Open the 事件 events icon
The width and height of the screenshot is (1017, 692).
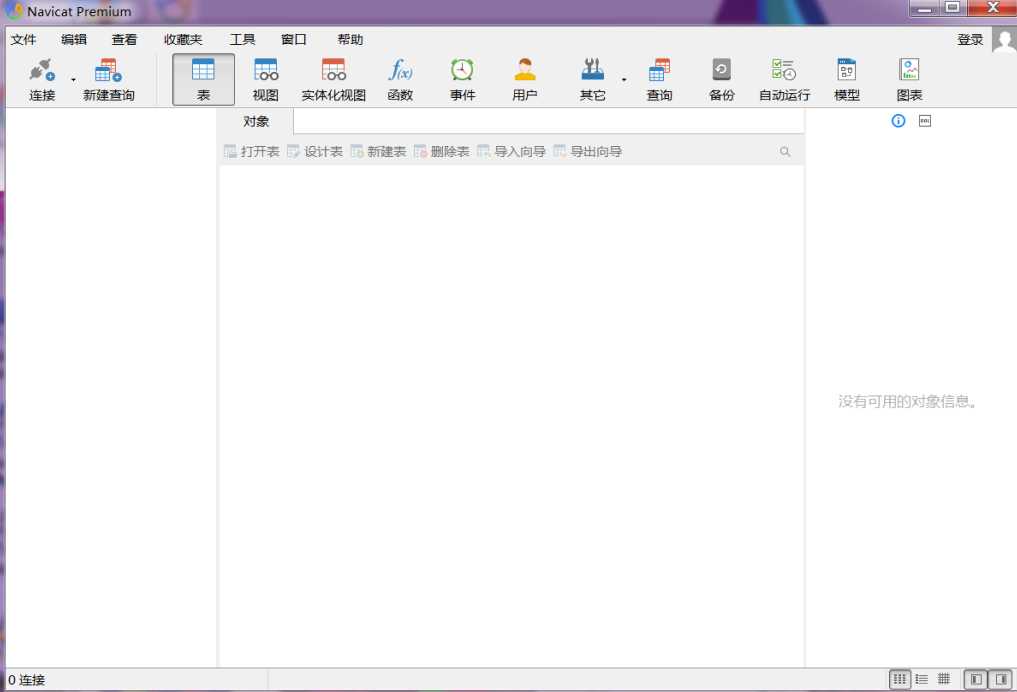[462, 79]
